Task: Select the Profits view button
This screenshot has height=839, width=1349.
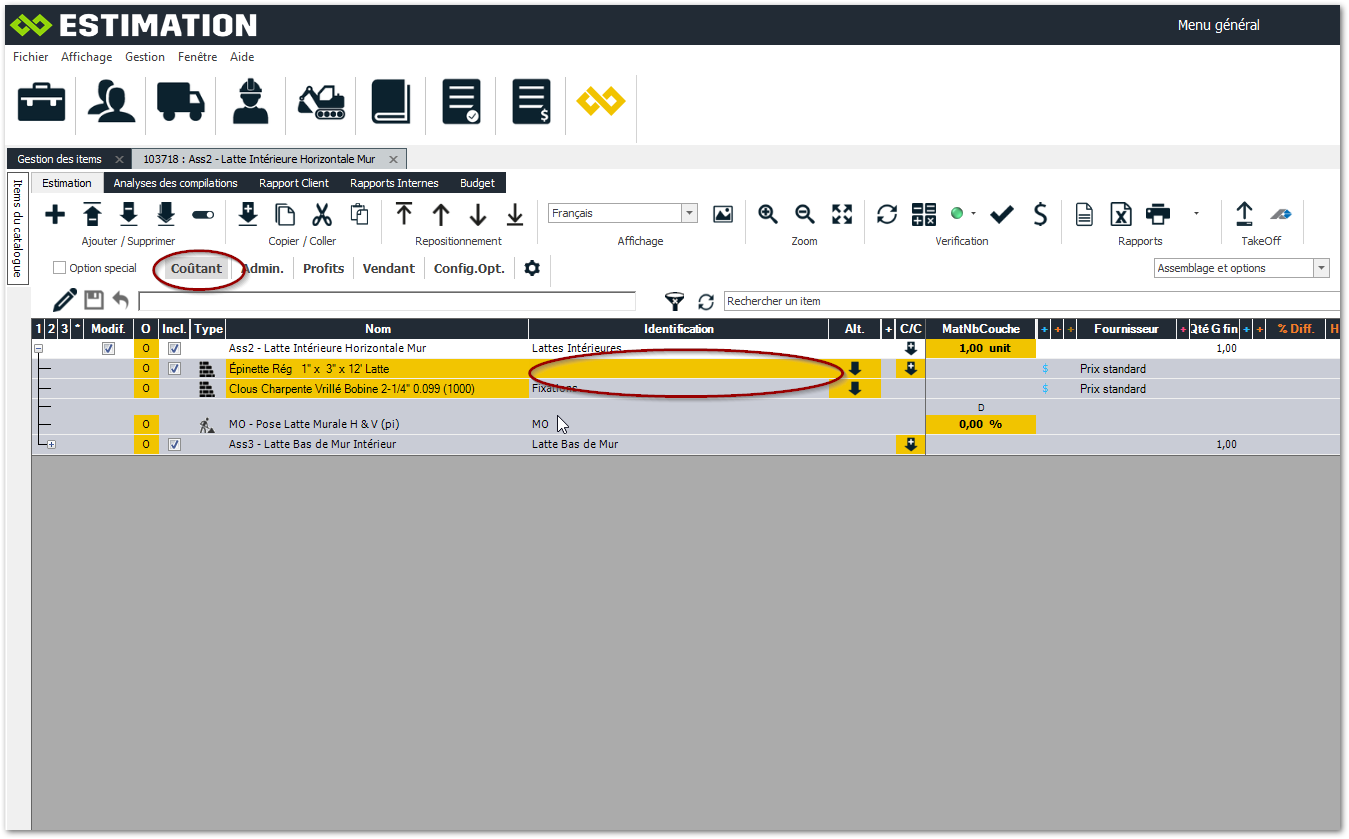Action: (x=323, y=268)
